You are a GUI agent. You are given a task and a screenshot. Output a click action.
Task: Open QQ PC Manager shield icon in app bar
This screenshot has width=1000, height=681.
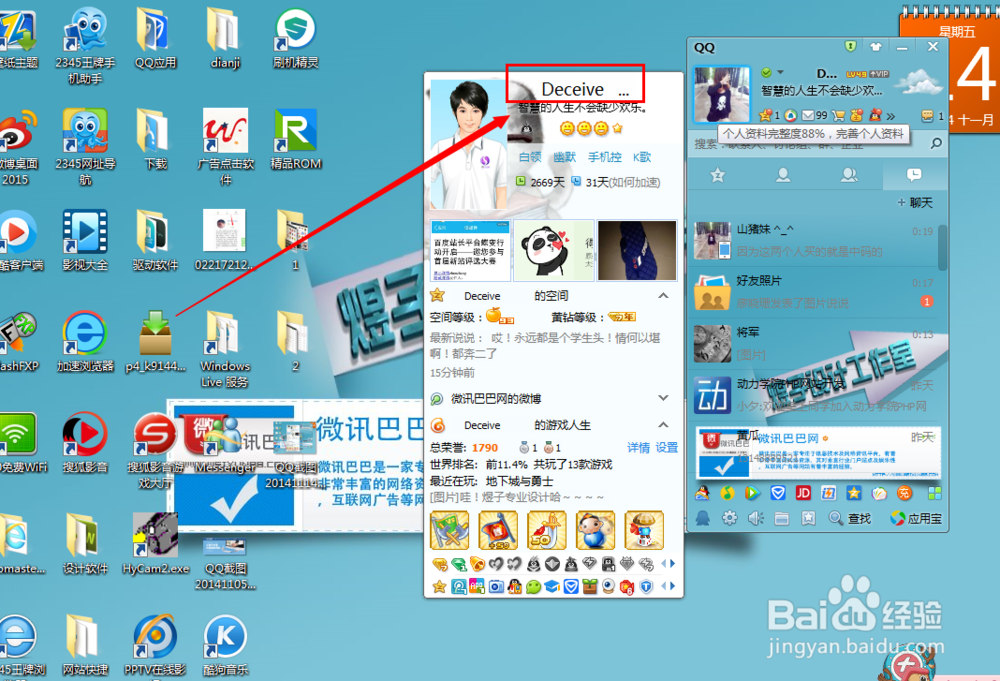click(x=777, y=492)
